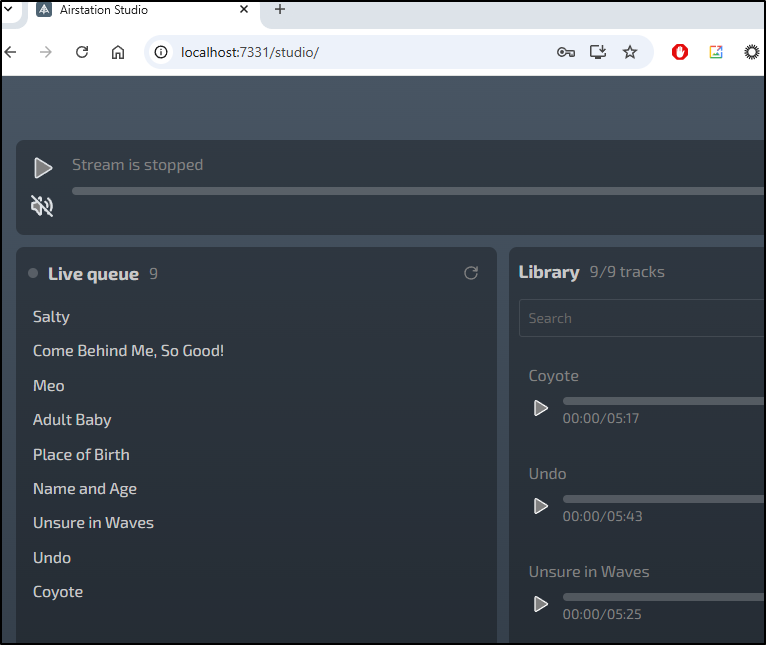Image resolution: width=766 pixels, height=645 pixels.
Task: Toggle the muted speaker icon
Action: pos(42,206)
